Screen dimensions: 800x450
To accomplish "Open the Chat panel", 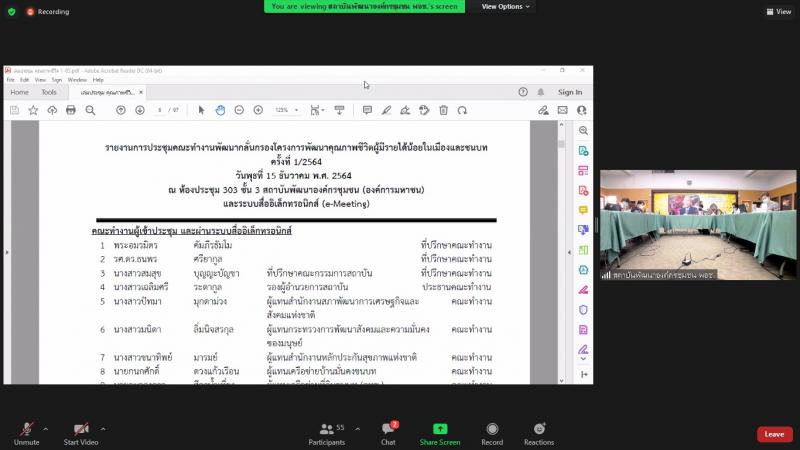I will [388, 434].
